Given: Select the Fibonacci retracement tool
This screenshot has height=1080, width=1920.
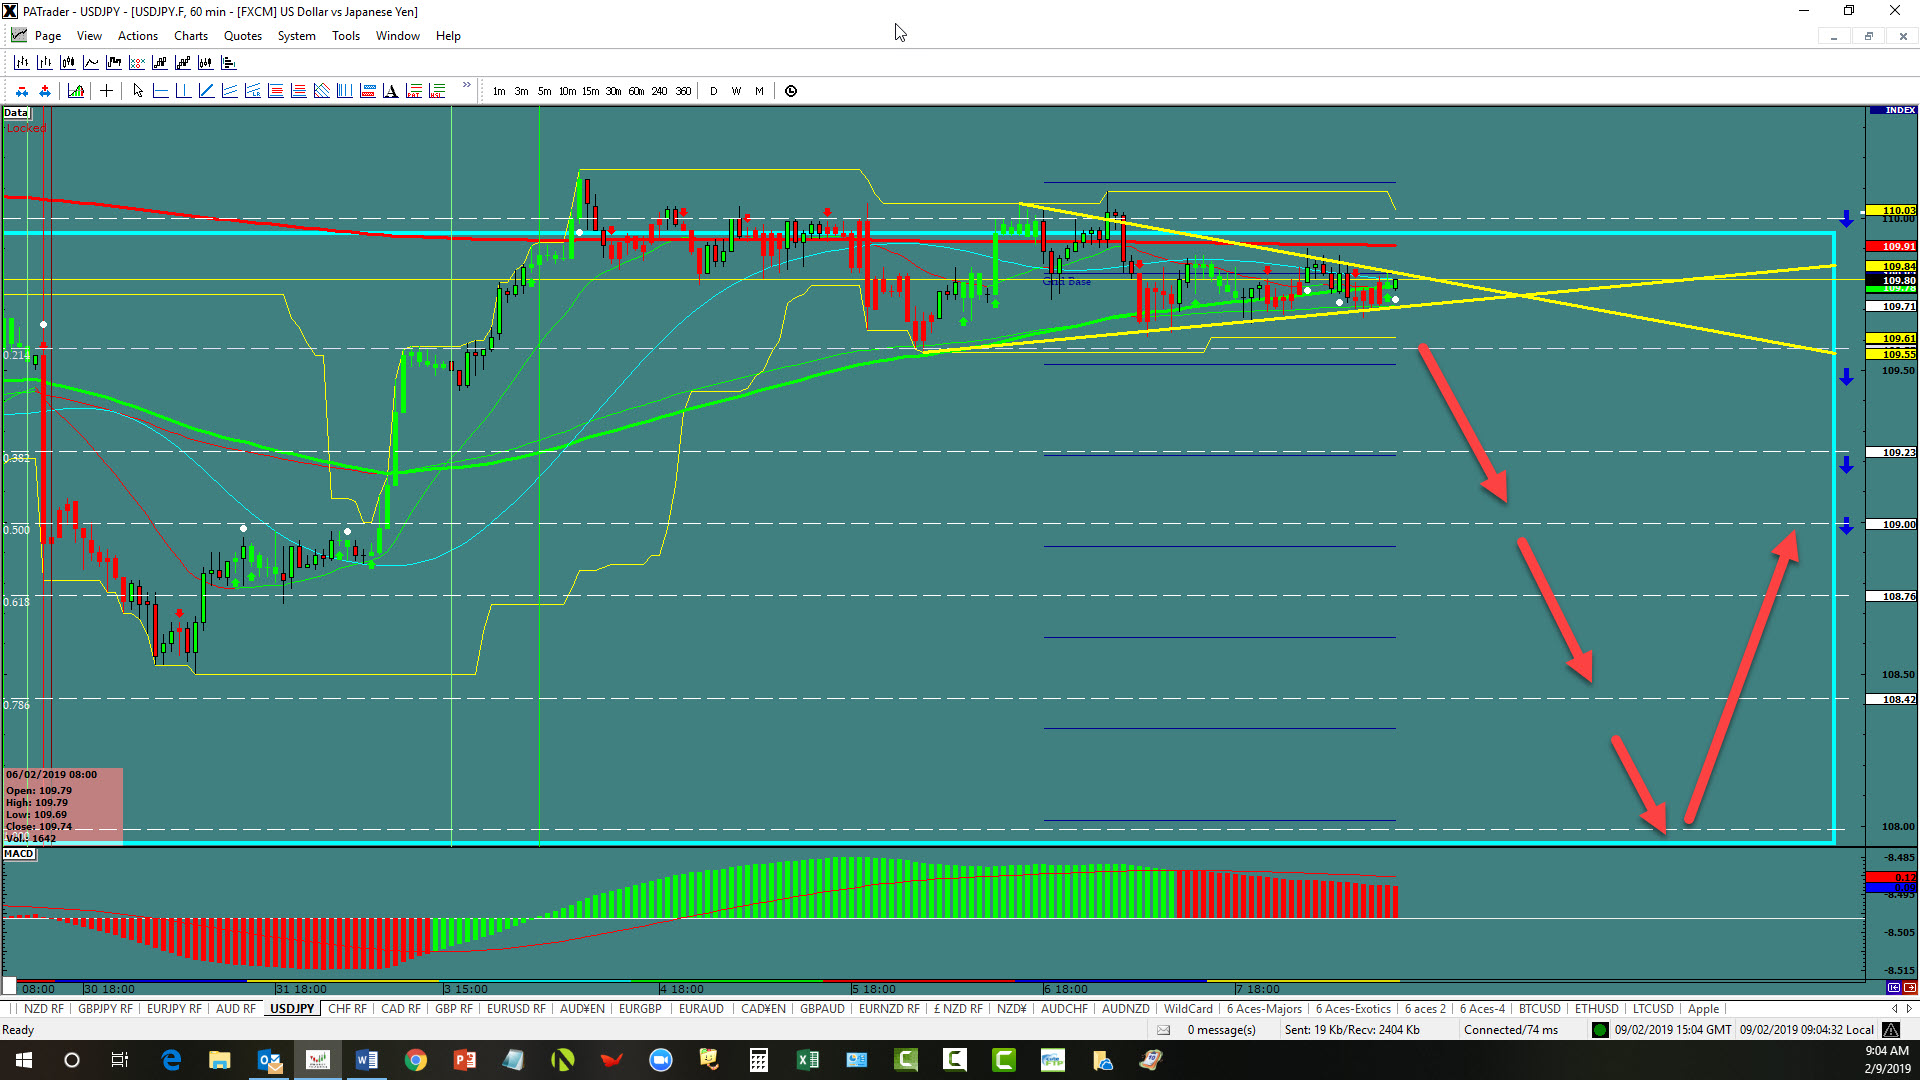Looking at the screenshot, I should (275, 91).
